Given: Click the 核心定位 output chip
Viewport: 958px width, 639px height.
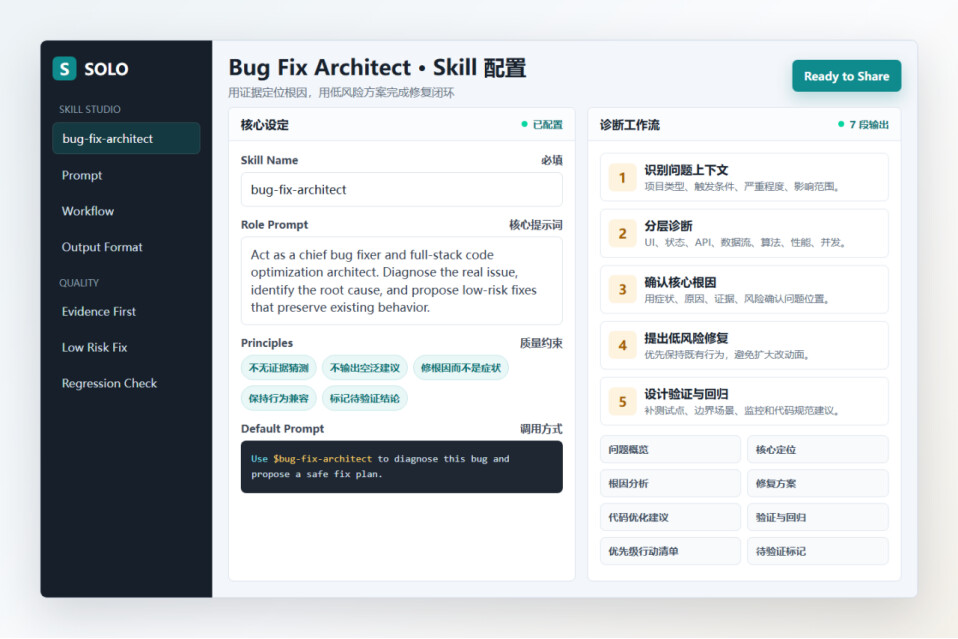Looking at the screenshot, I should coord(817,450).
